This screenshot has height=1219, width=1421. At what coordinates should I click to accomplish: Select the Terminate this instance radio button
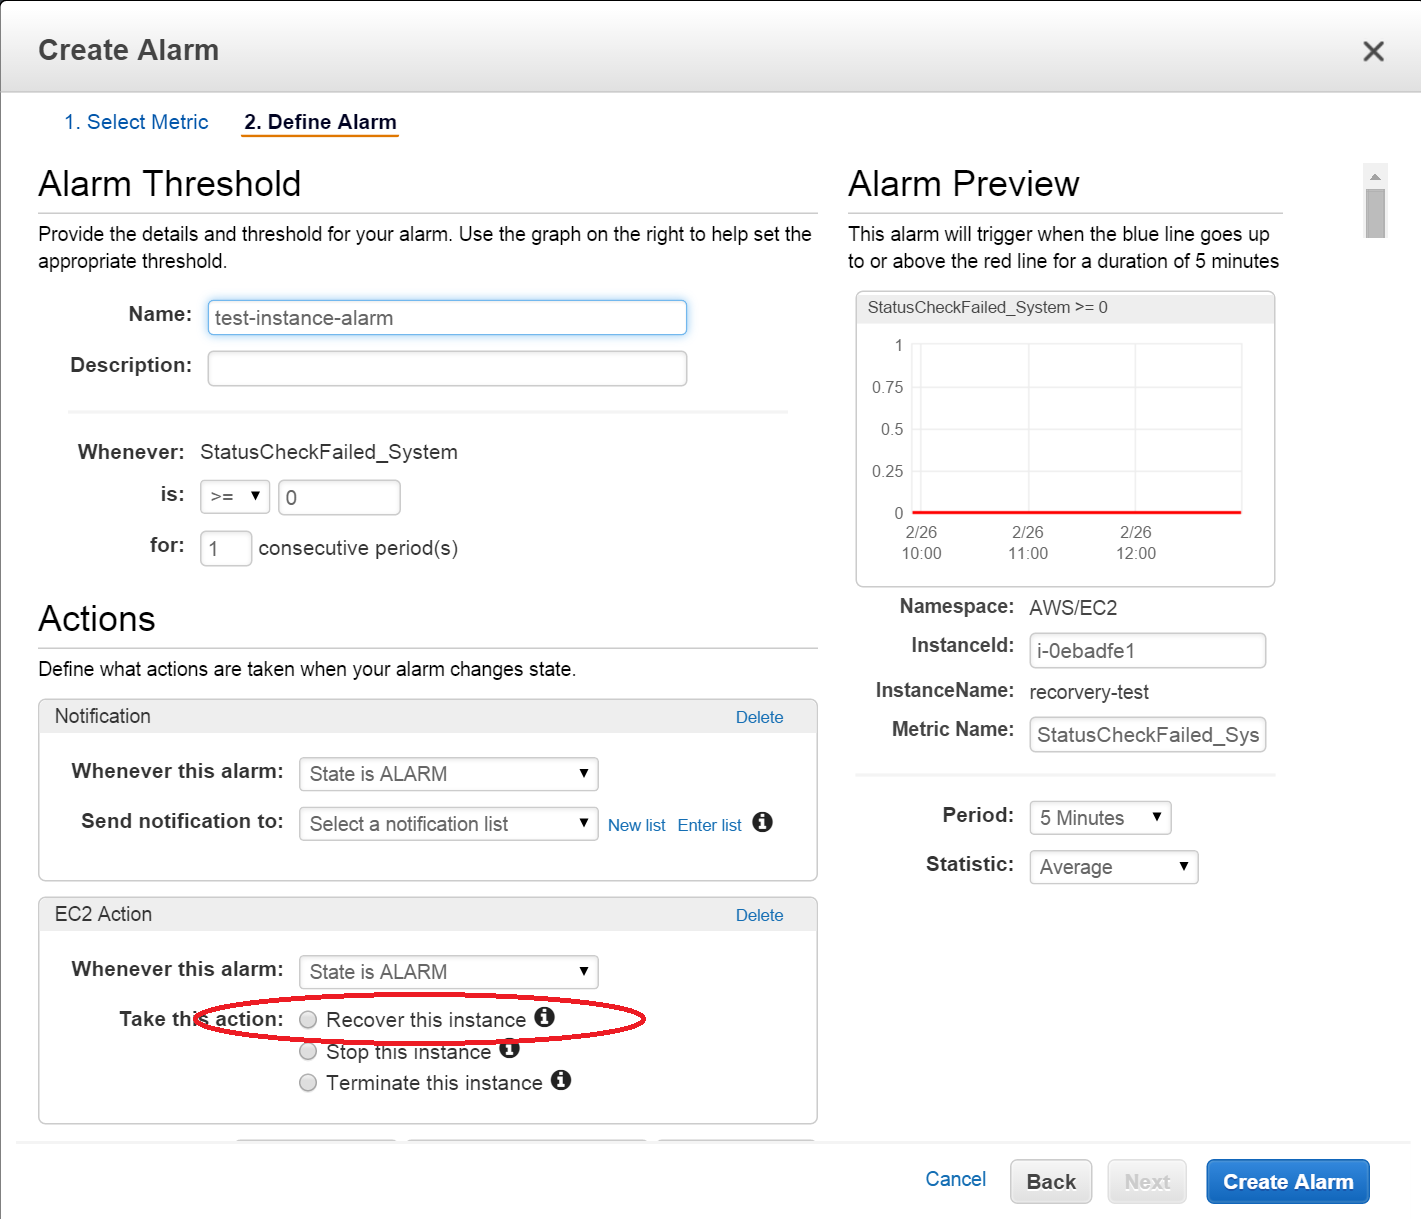pyautogui.click(x=308, y=1082)
